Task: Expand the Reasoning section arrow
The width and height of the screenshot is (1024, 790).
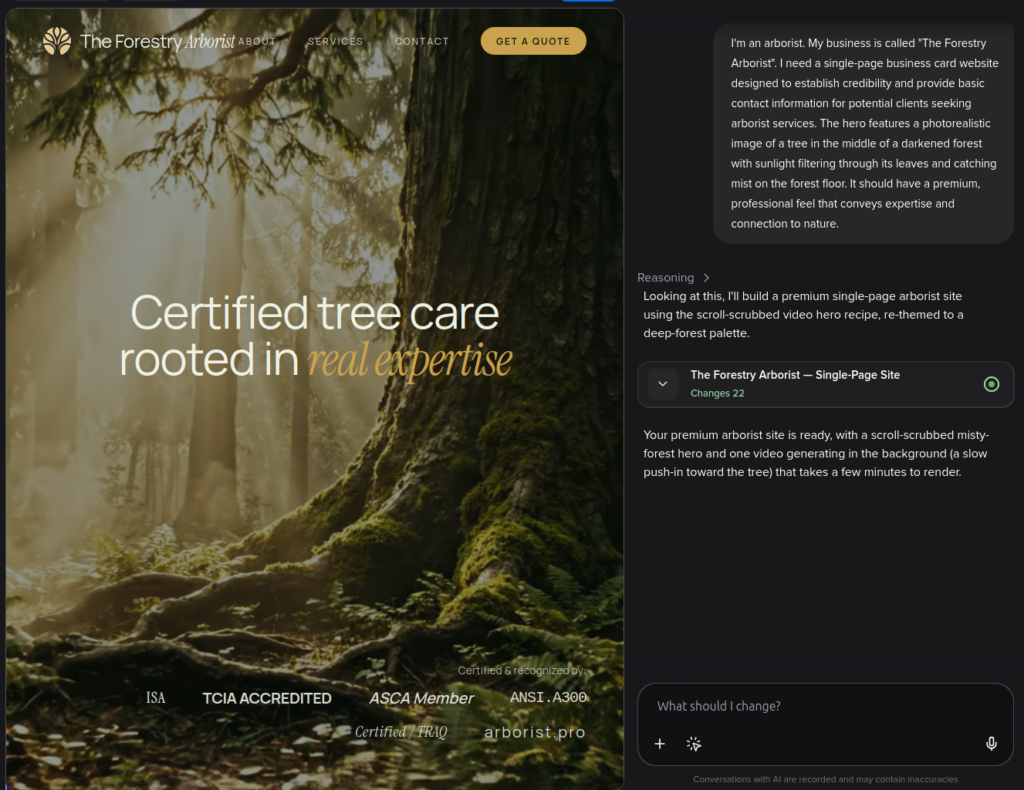Action: tap(706, 277)
